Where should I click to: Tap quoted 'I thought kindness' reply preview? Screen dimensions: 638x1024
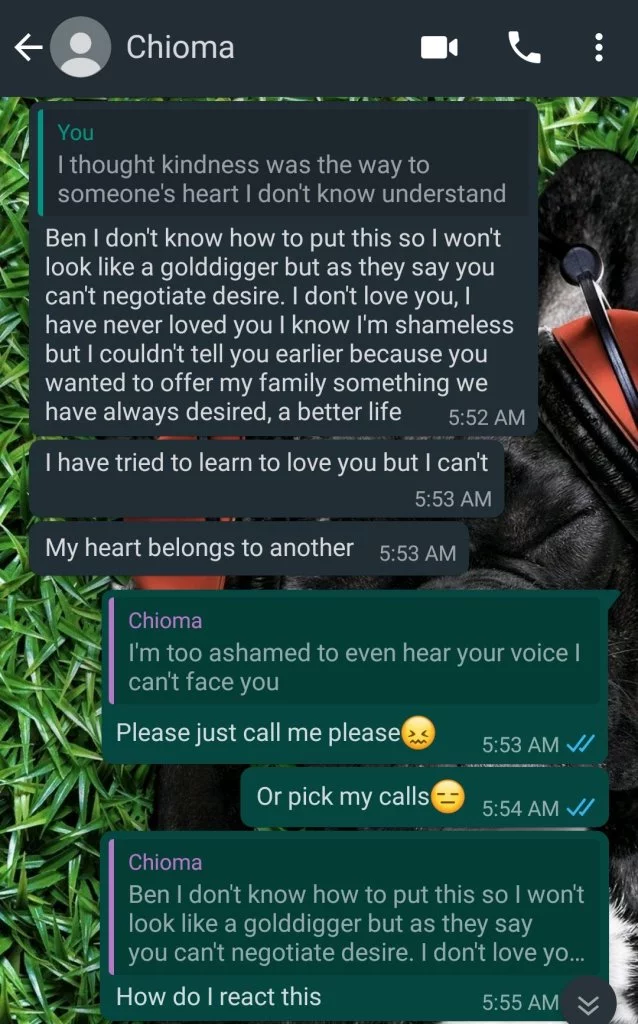(x=283, y=163)
